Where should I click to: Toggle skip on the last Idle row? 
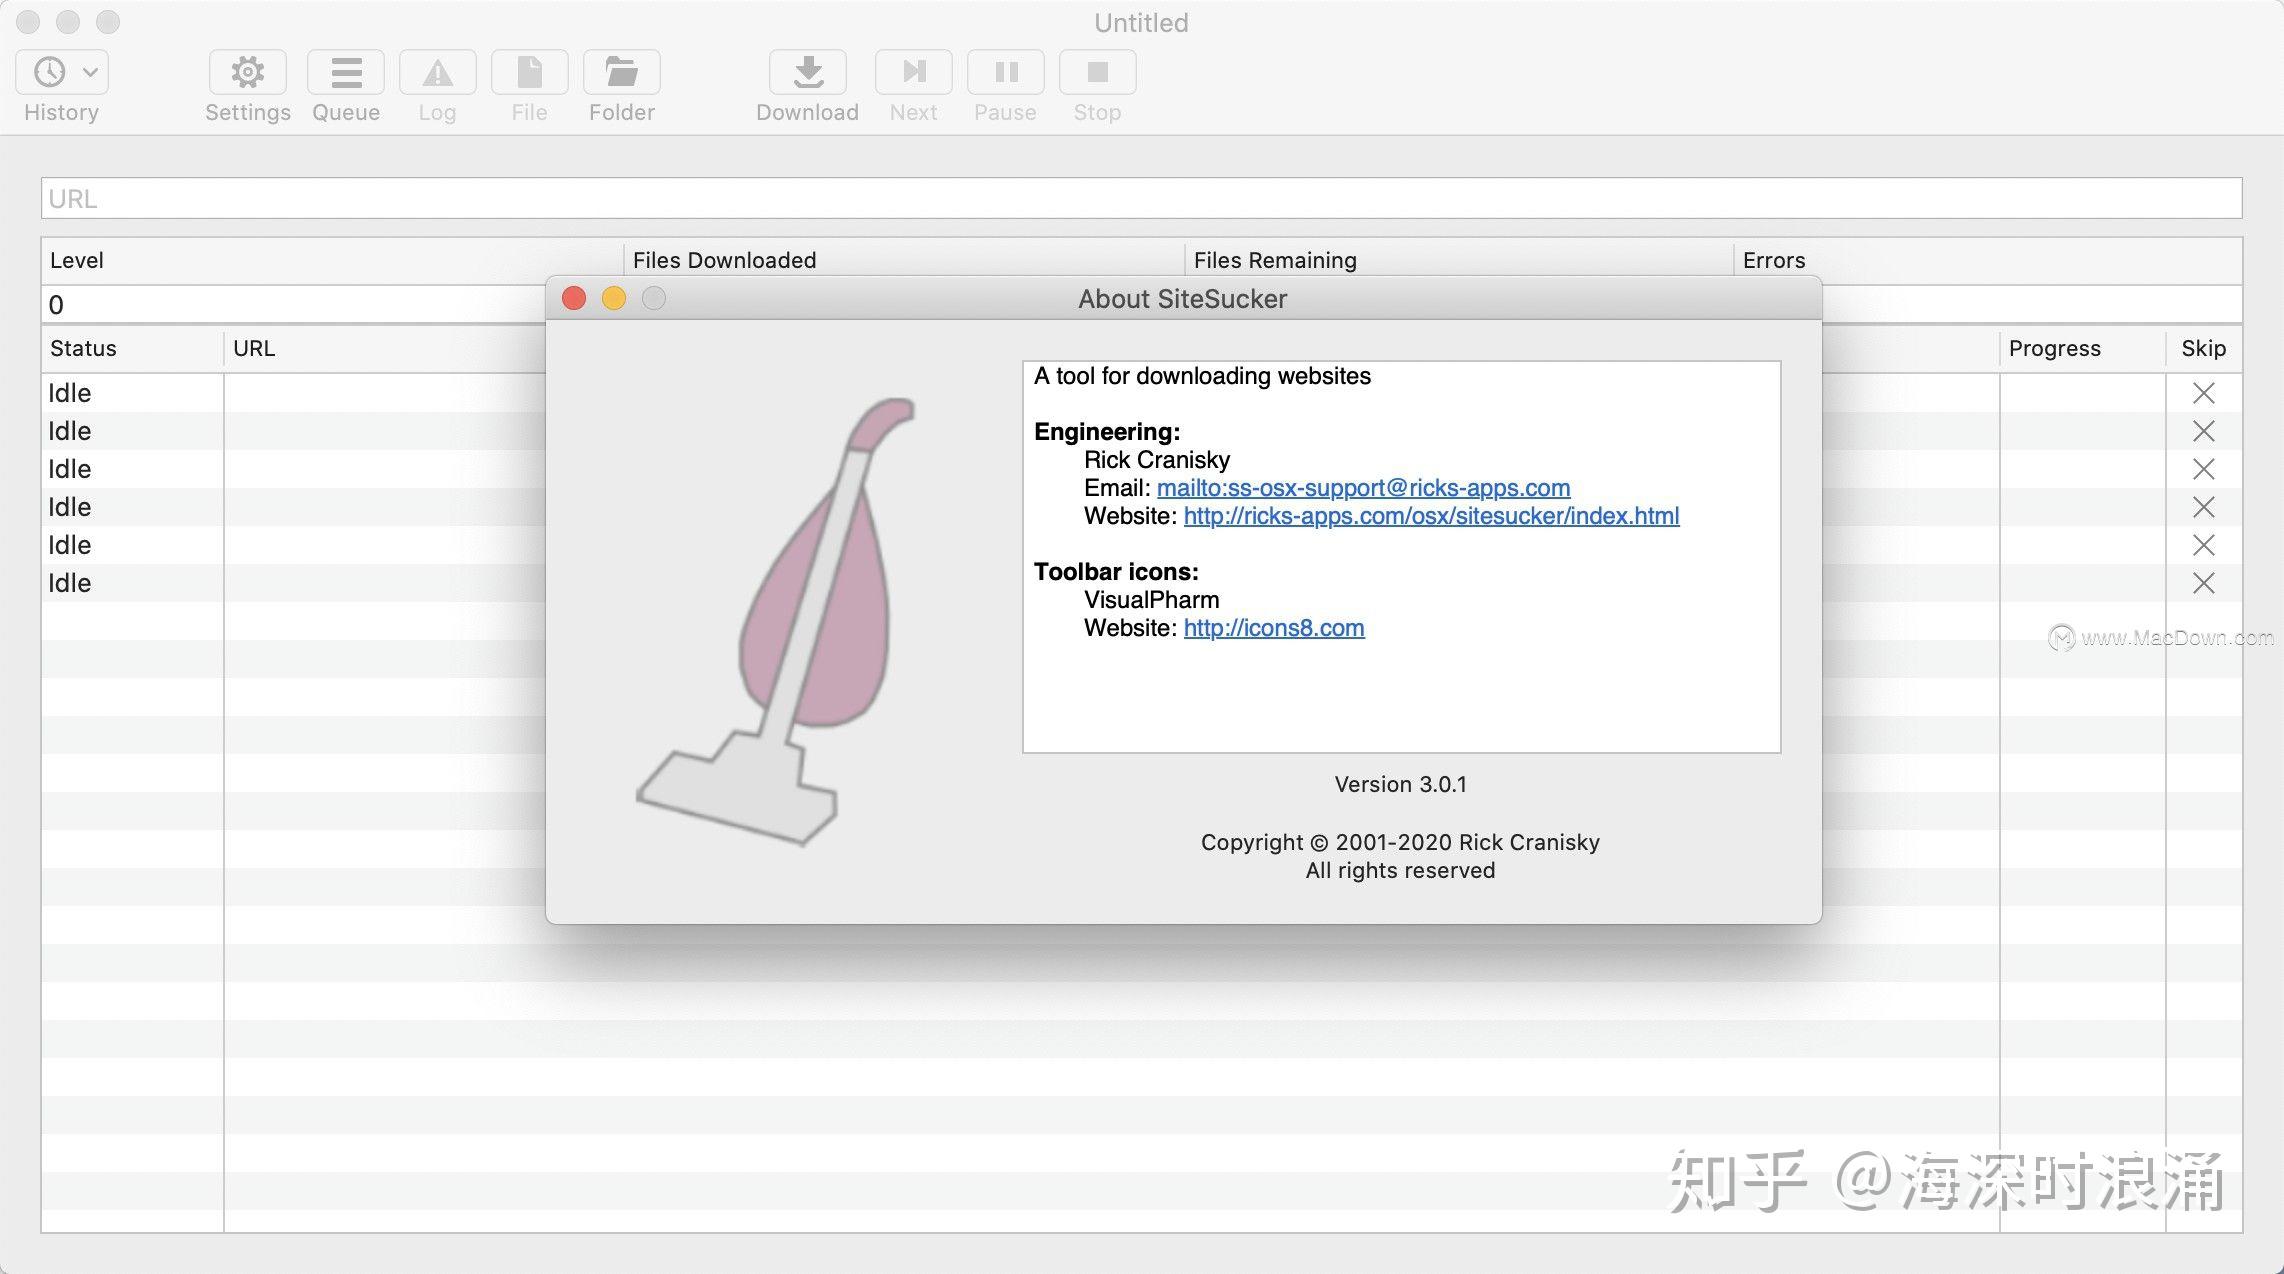point(2204,582)
